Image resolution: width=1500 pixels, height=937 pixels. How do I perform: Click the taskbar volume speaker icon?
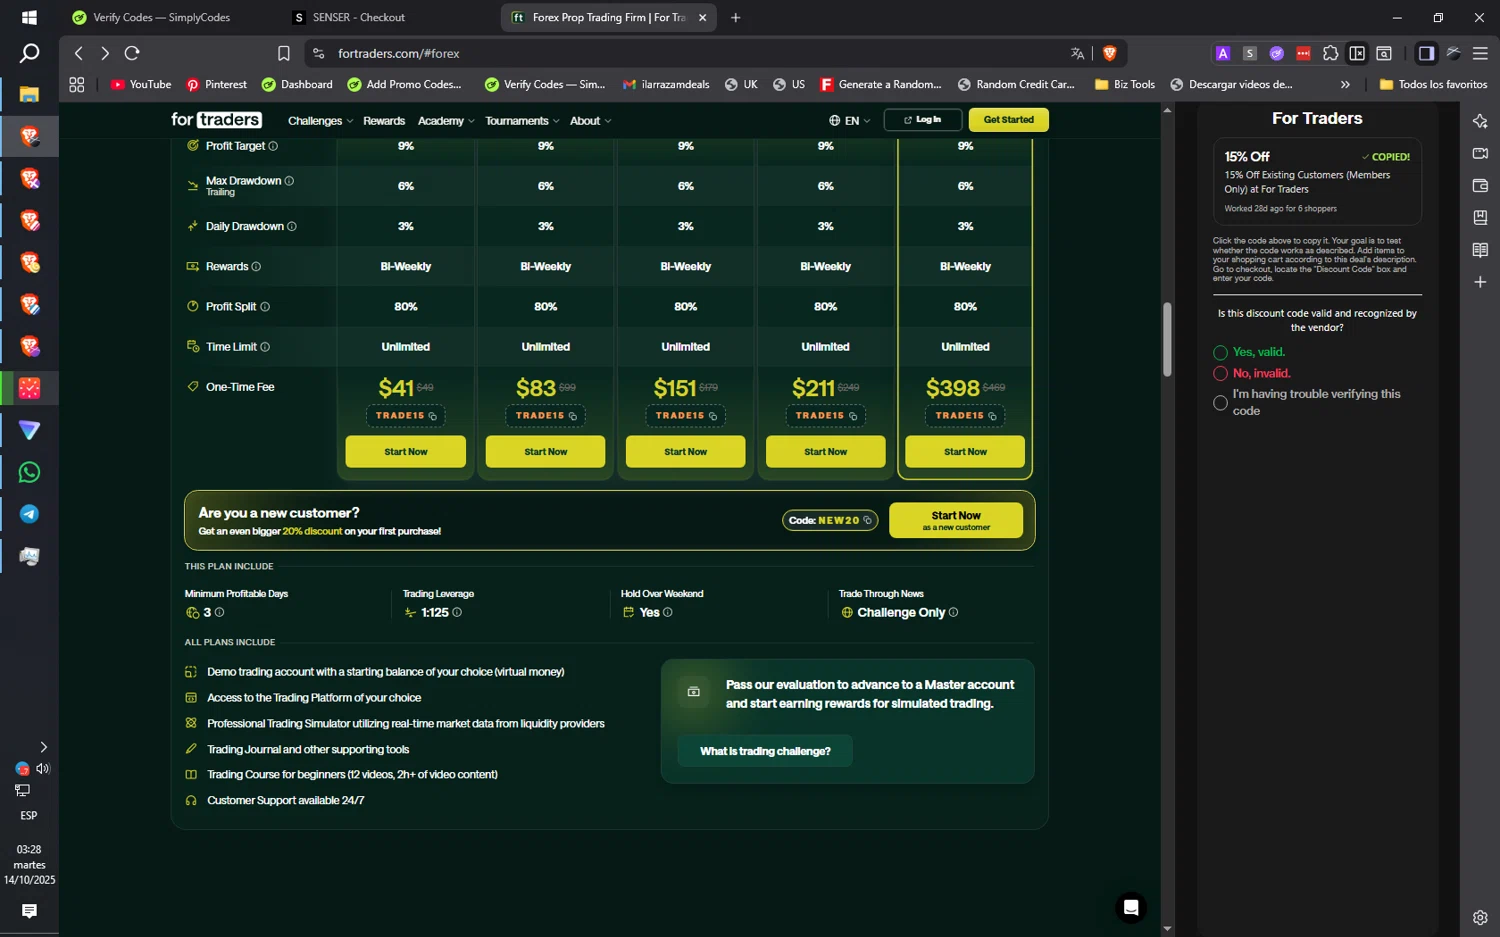[x=43, y=769]
